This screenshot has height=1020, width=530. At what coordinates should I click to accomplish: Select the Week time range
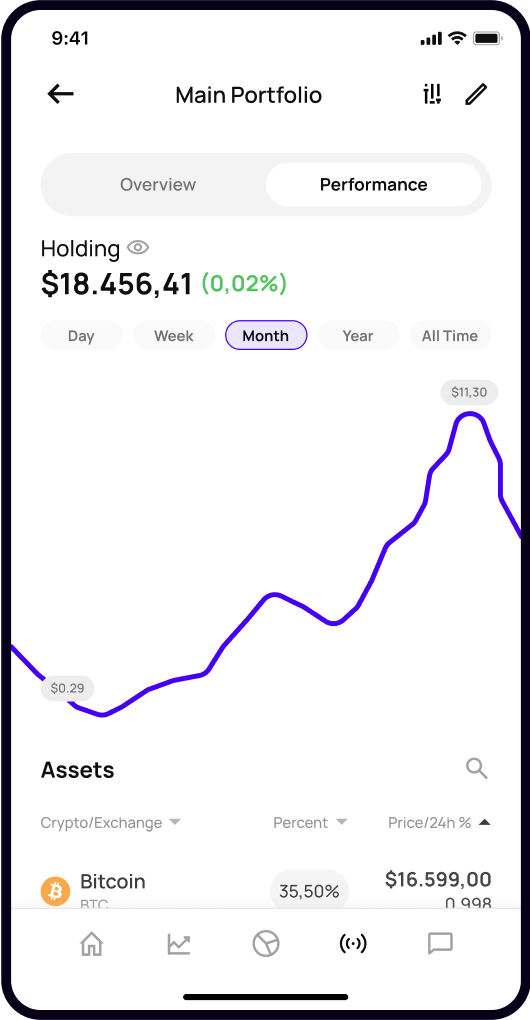174,336
